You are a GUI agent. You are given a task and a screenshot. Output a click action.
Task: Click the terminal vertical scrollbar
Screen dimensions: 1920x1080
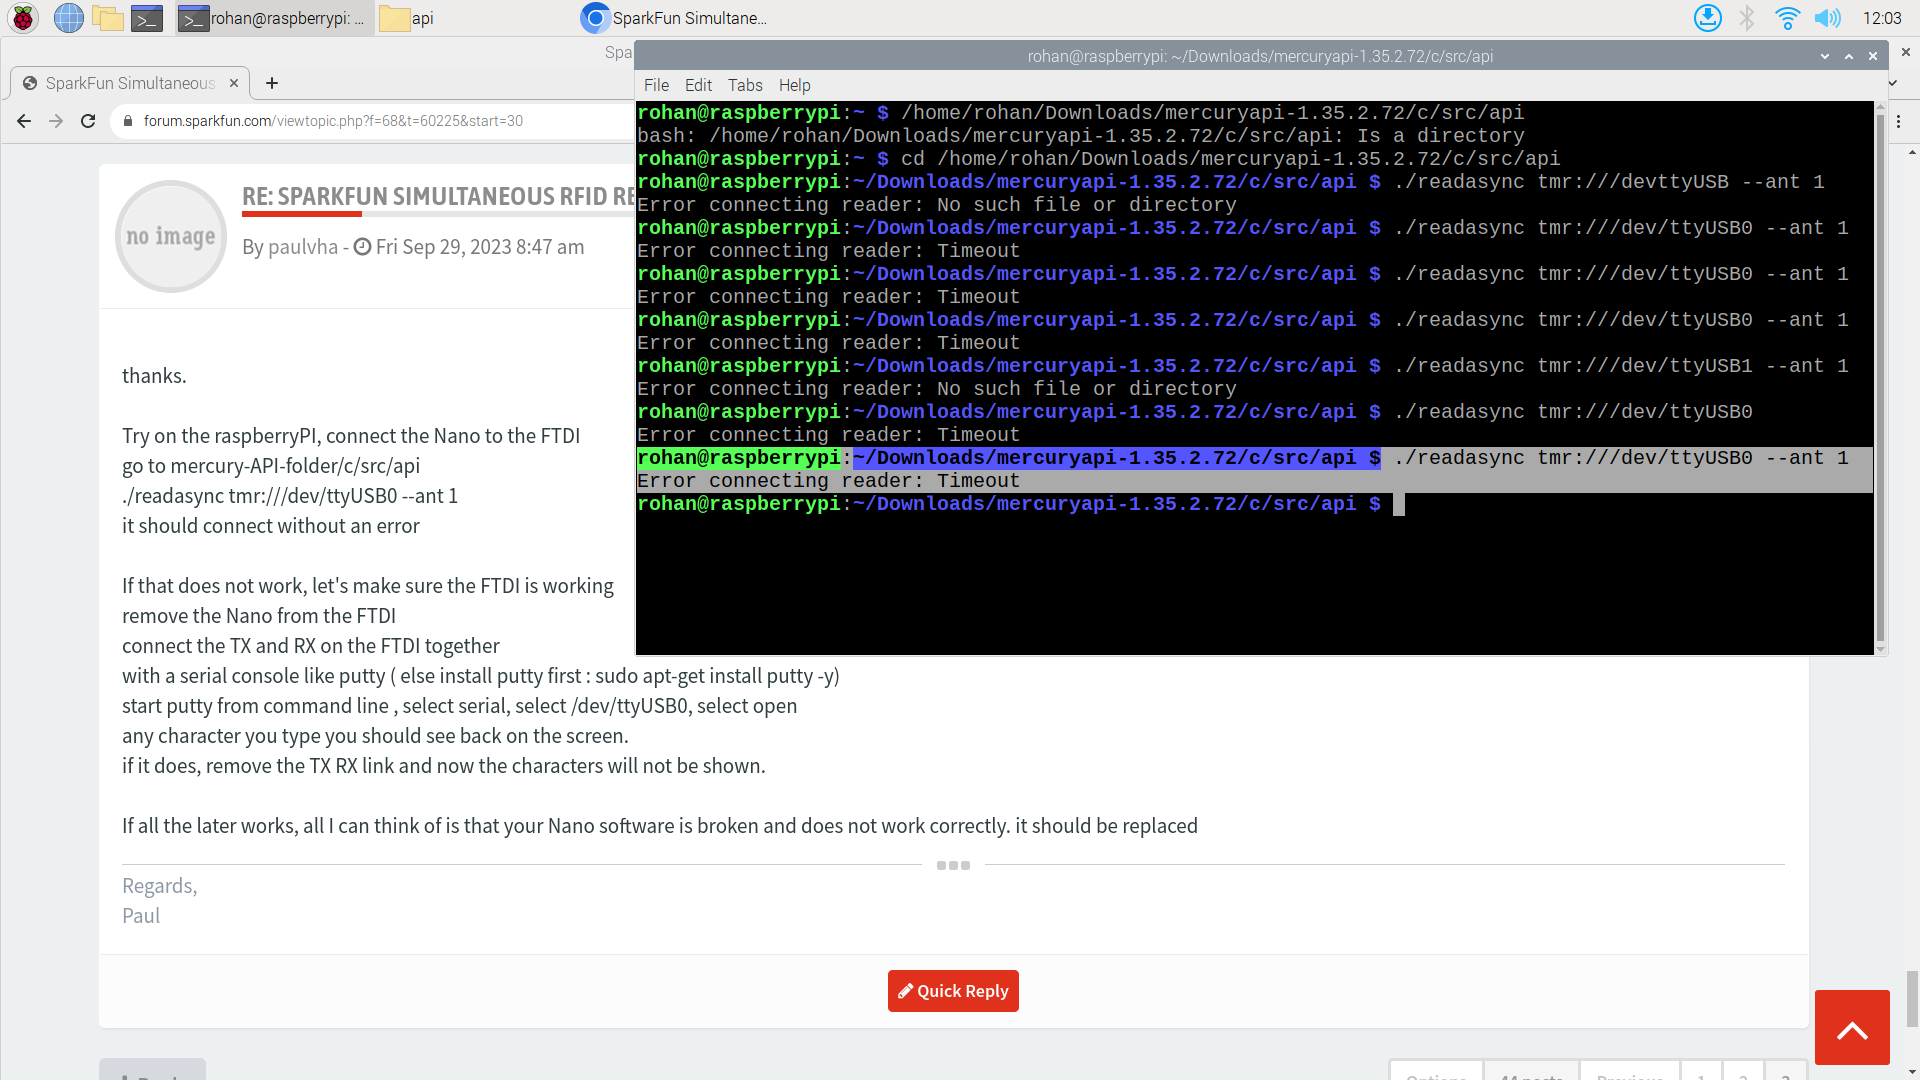(1880, 380)
